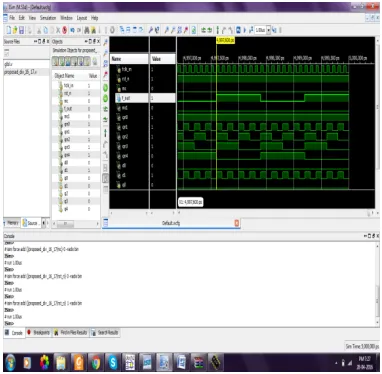
Task: Select glbl.v in Source Files
Action: pyautogui.click(x=8, y=64)
